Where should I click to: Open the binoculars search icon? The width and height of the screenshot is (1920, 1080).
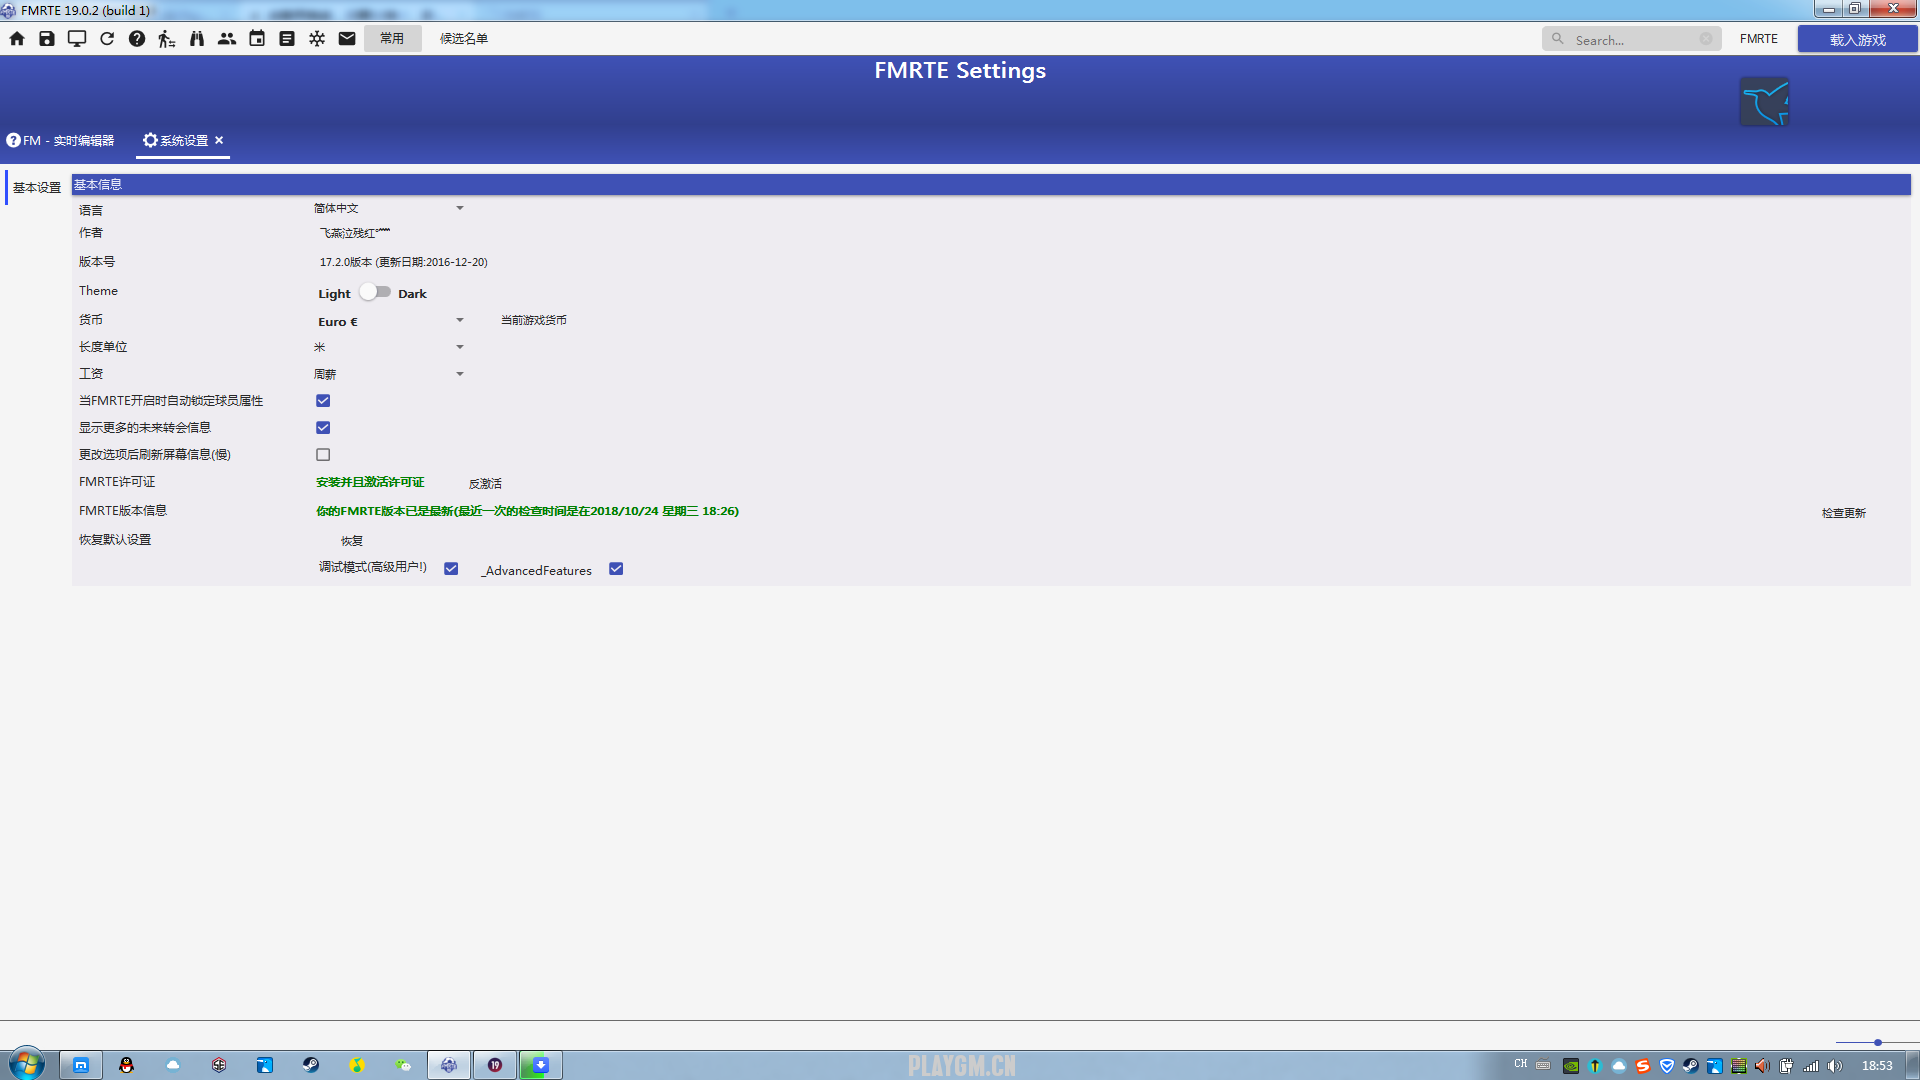coord(197,38)
